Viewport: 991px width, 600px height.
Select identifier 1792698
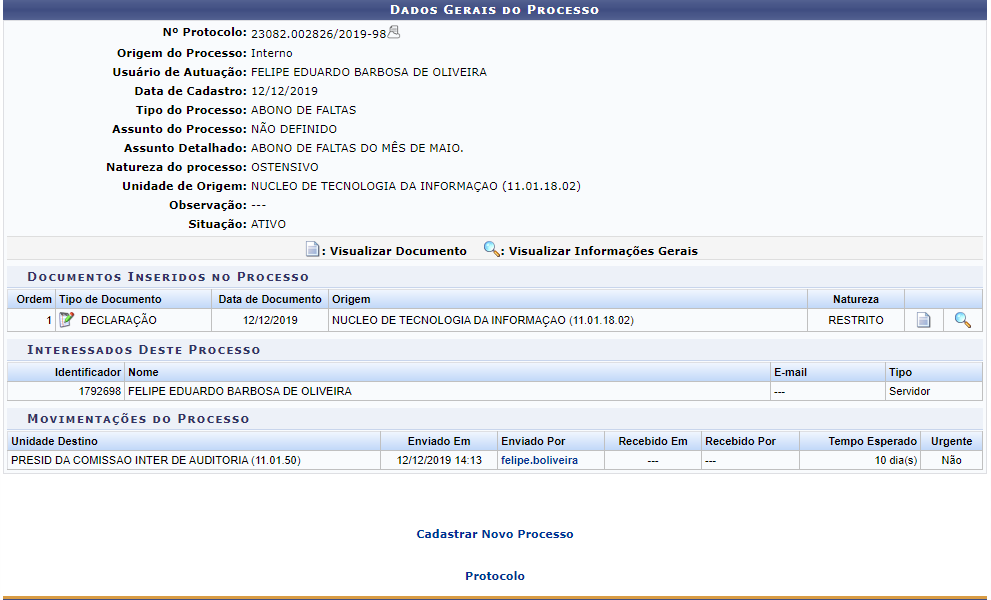pyautogui.click(x=99, y=391)
